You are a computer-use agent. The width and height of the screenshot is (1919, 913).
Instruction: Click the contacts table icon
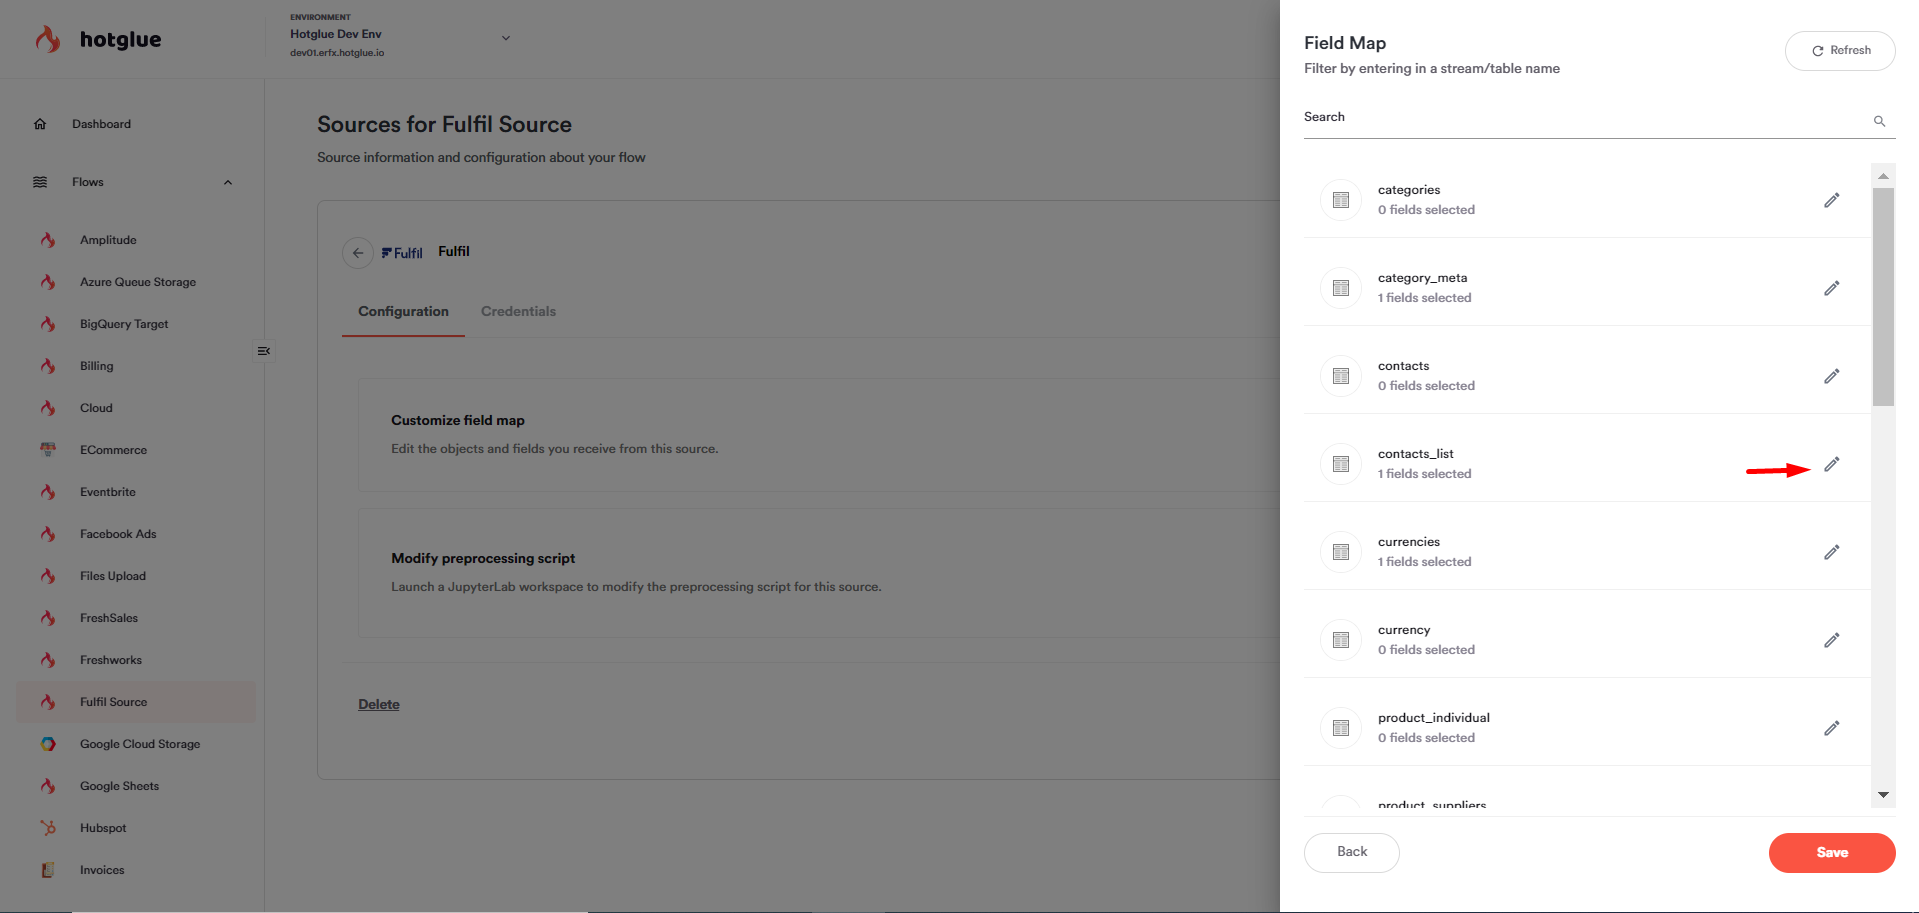[1341, 376]
